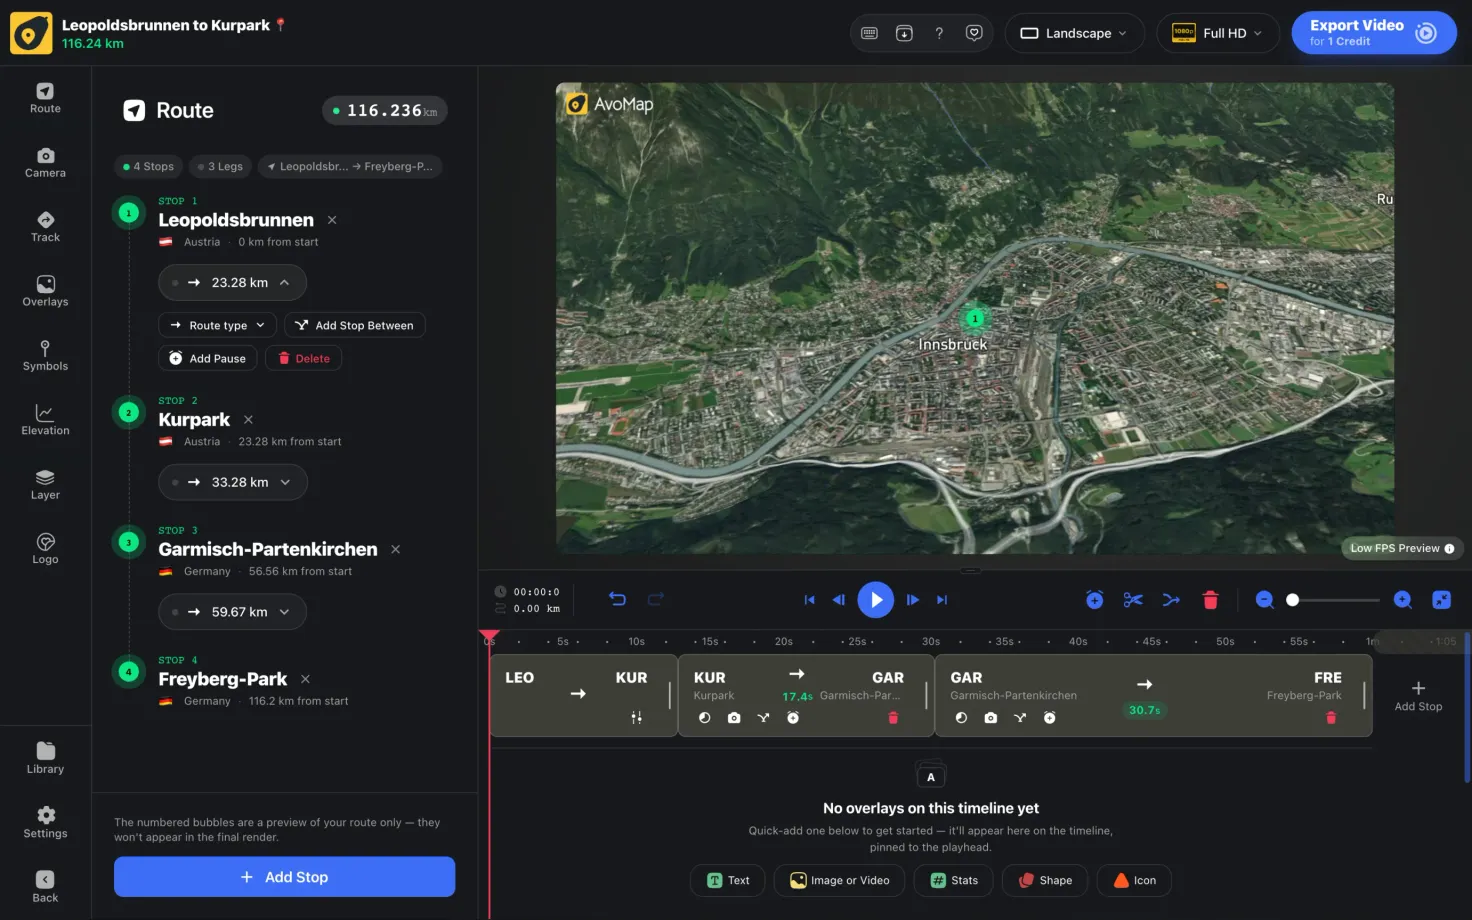Open the Camera panel in sidebar
Viewport: 1472px width, 920px height.
pos(45,163)
